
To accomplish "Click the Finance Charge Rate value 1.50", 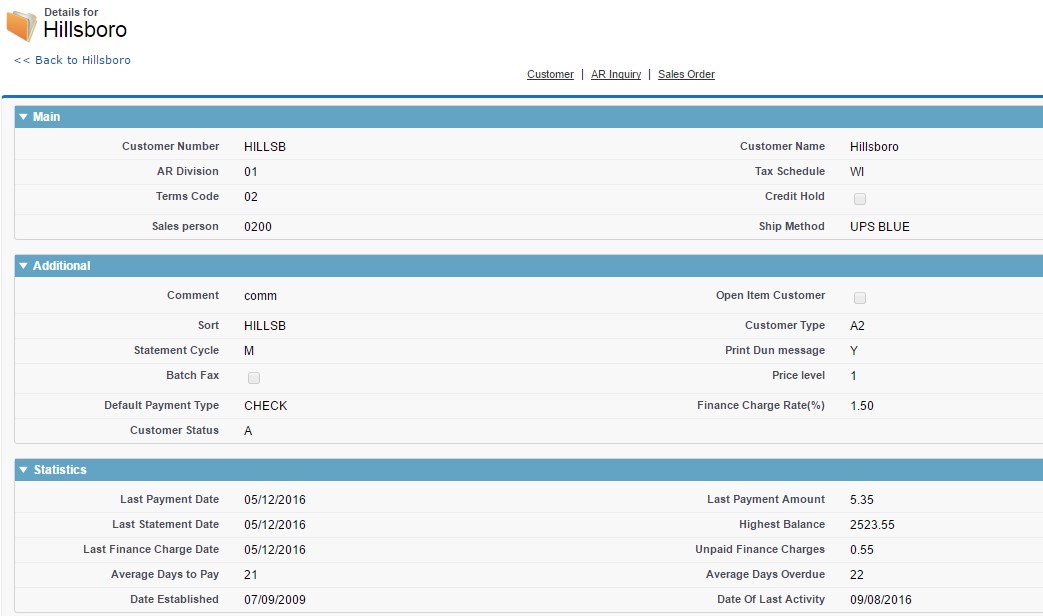I will coord(861,406).
